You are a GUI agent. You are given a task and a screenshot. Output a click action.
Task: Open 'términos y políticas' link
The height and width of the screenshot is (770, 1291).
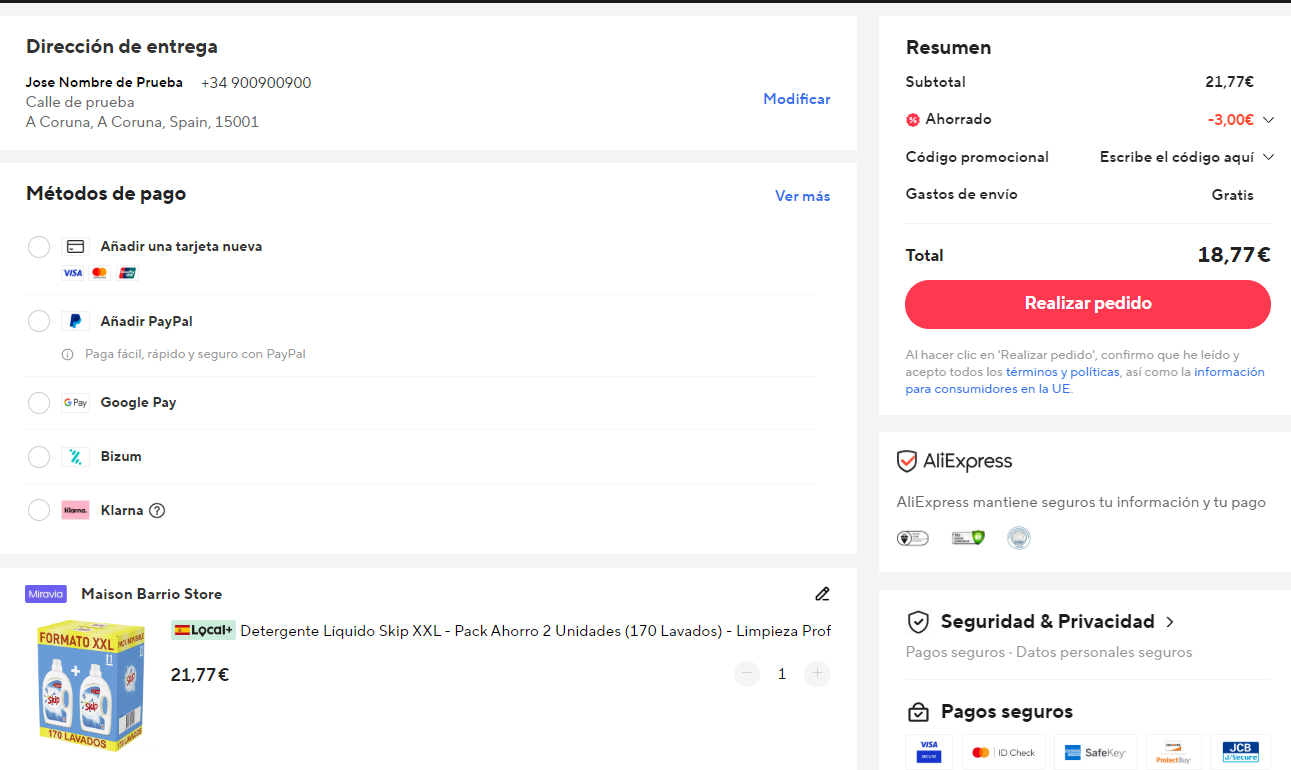pos(1063,372)
